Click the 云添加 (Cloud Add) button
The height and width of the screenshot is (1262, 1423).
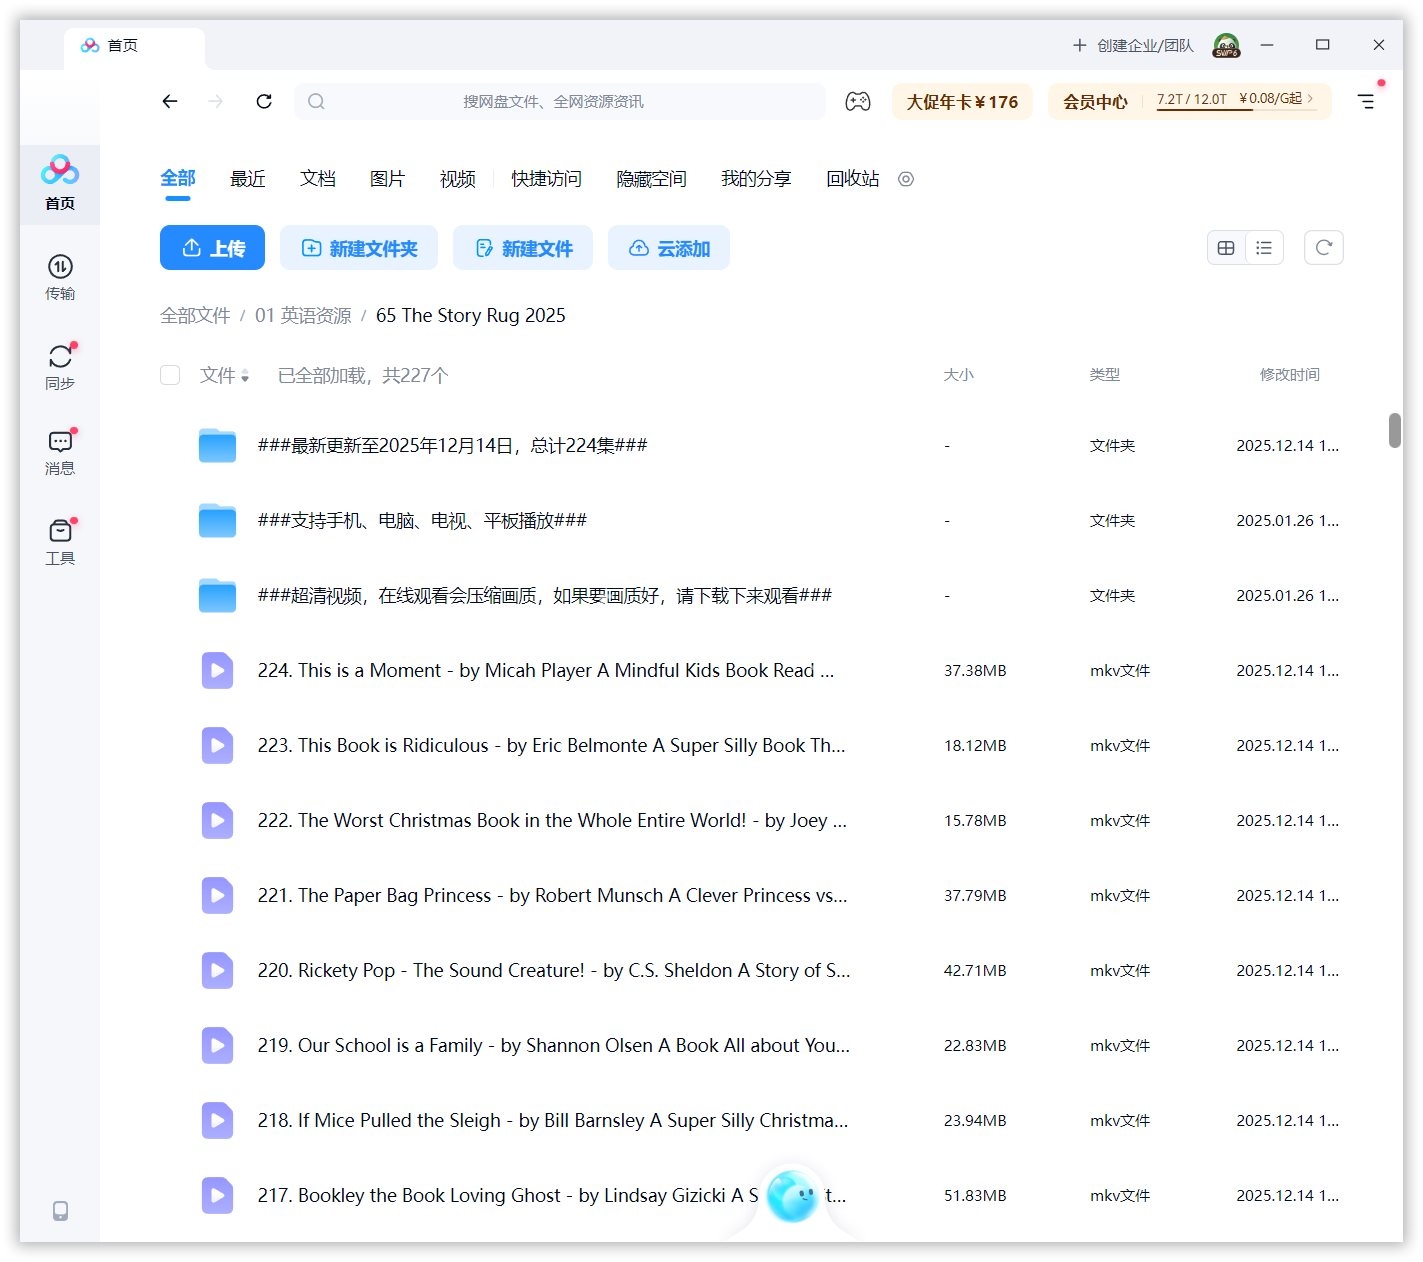[668, 247]
